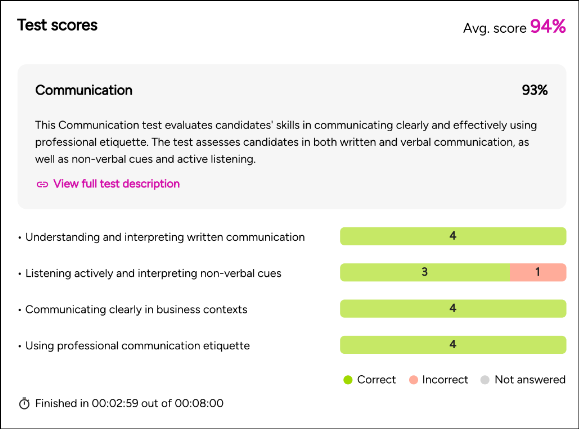Image resolution: width=579 pixels, height=429 pixels.
Task: Click the stopwatch timer icon
Action: tap(24, 403)
